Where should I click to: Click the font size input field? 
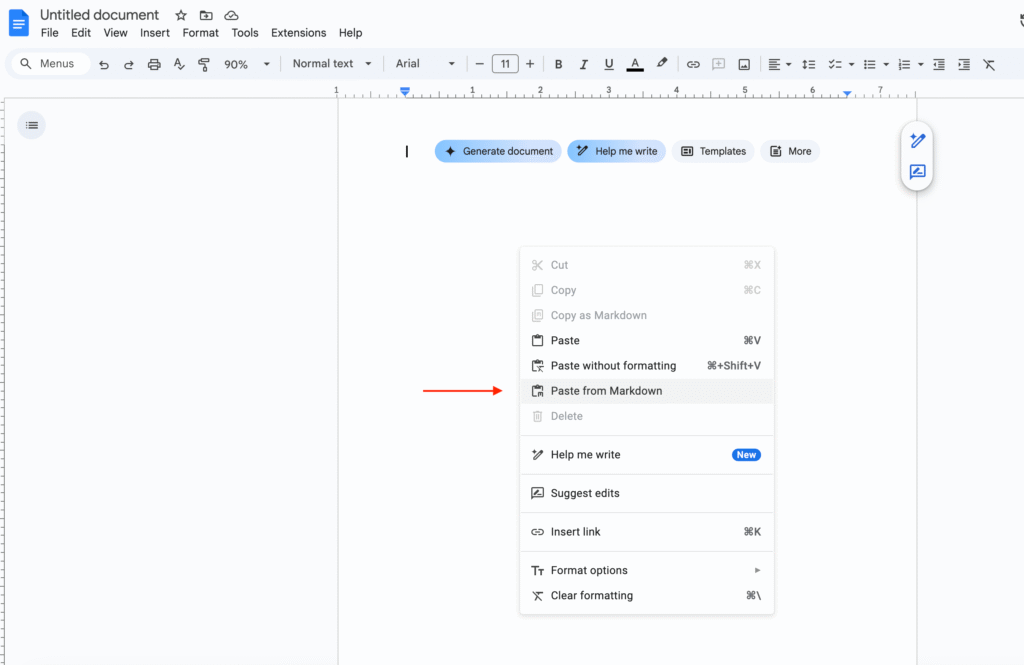coord(505,64)
